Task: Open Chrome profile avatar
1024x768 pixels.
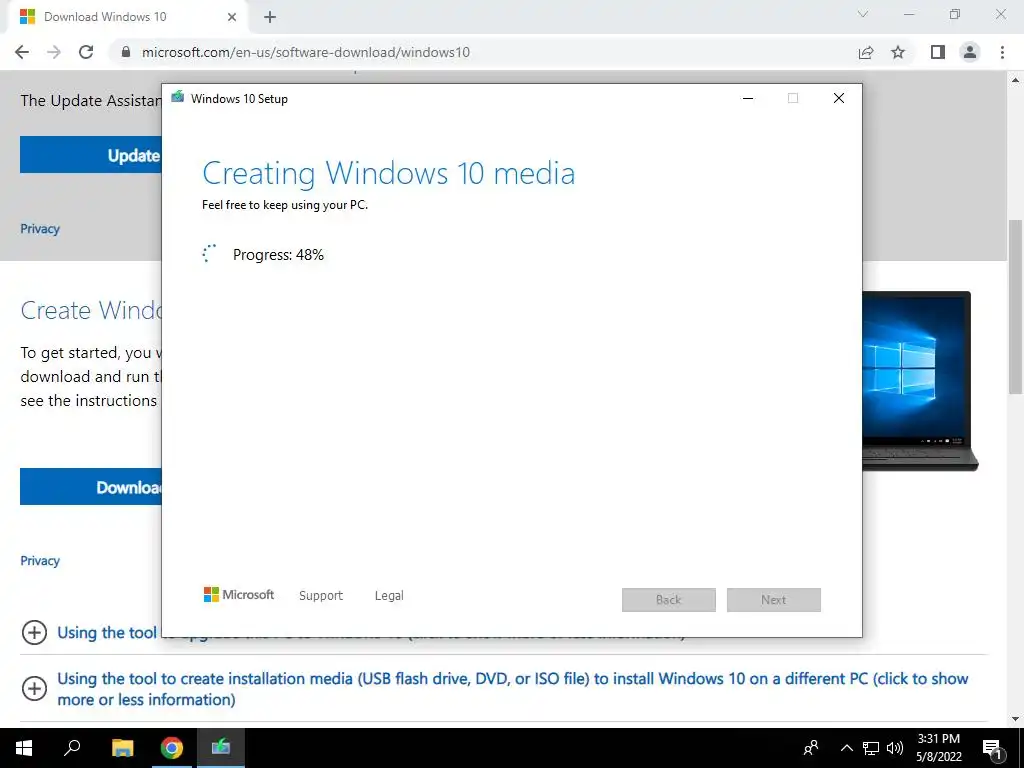Action: click(970, 52)
